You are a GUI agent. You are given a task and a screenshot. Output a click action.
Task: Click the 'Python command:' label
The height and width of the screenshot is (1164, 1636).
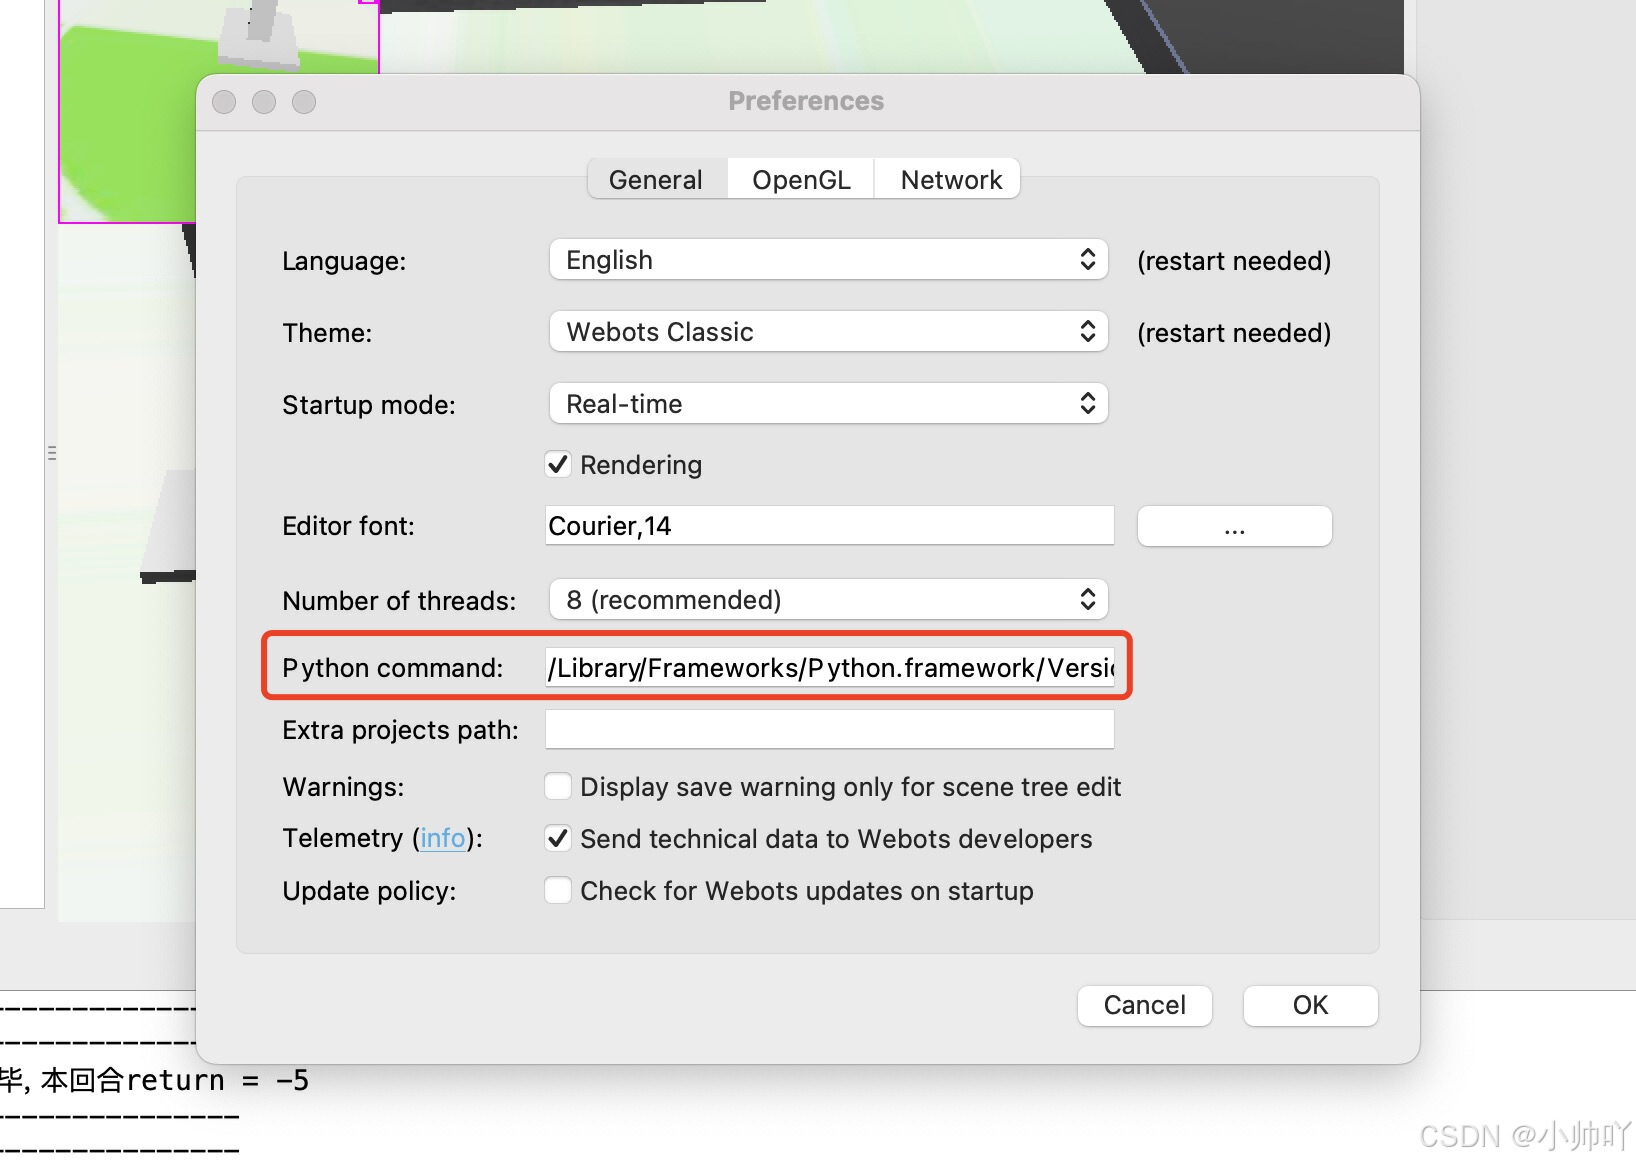(x=392, y=668)
